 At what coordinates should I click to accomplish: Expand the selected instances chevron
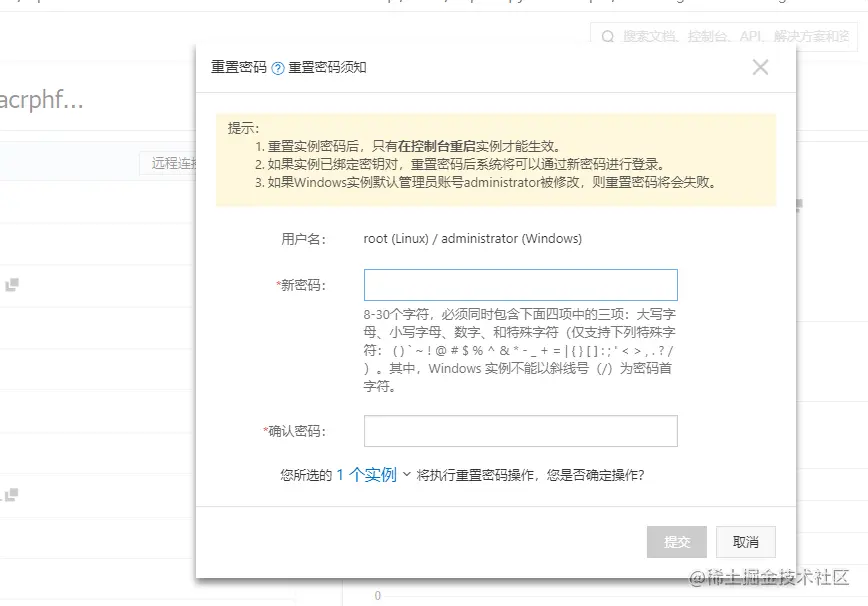click(x=406, y=474)
